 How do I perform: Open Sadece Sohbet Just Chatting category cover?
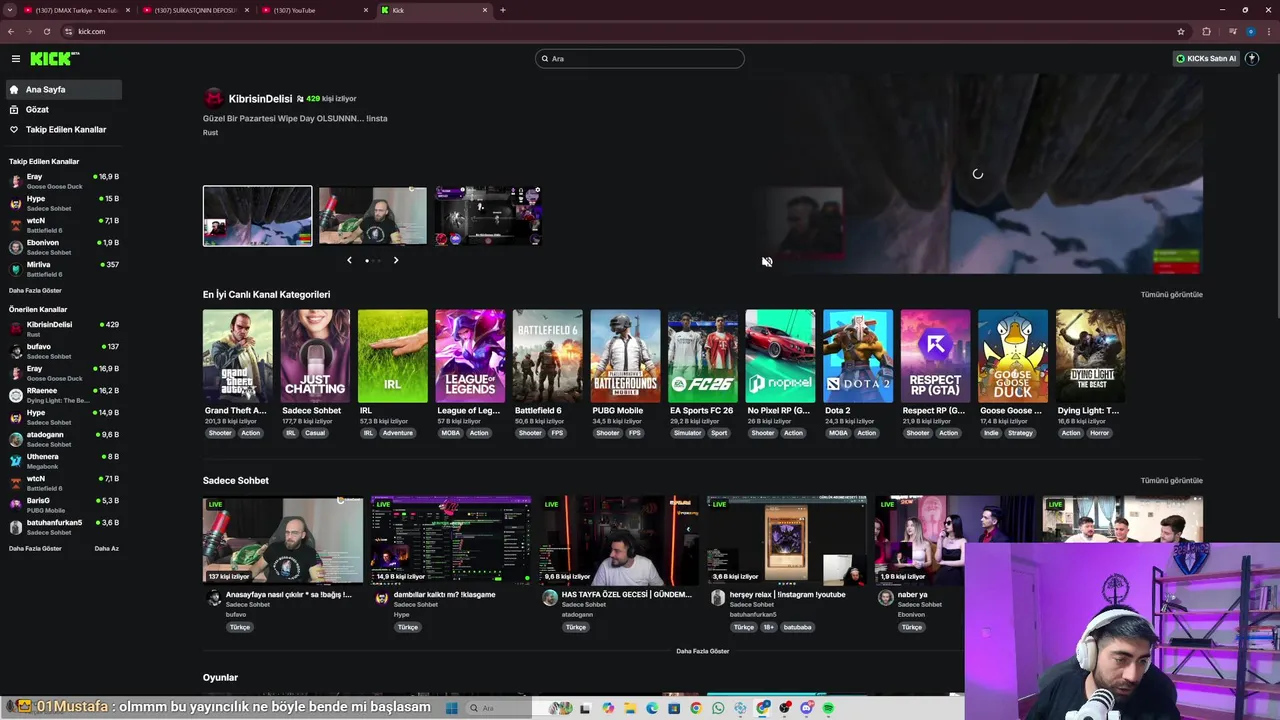(x=315, y=356)
